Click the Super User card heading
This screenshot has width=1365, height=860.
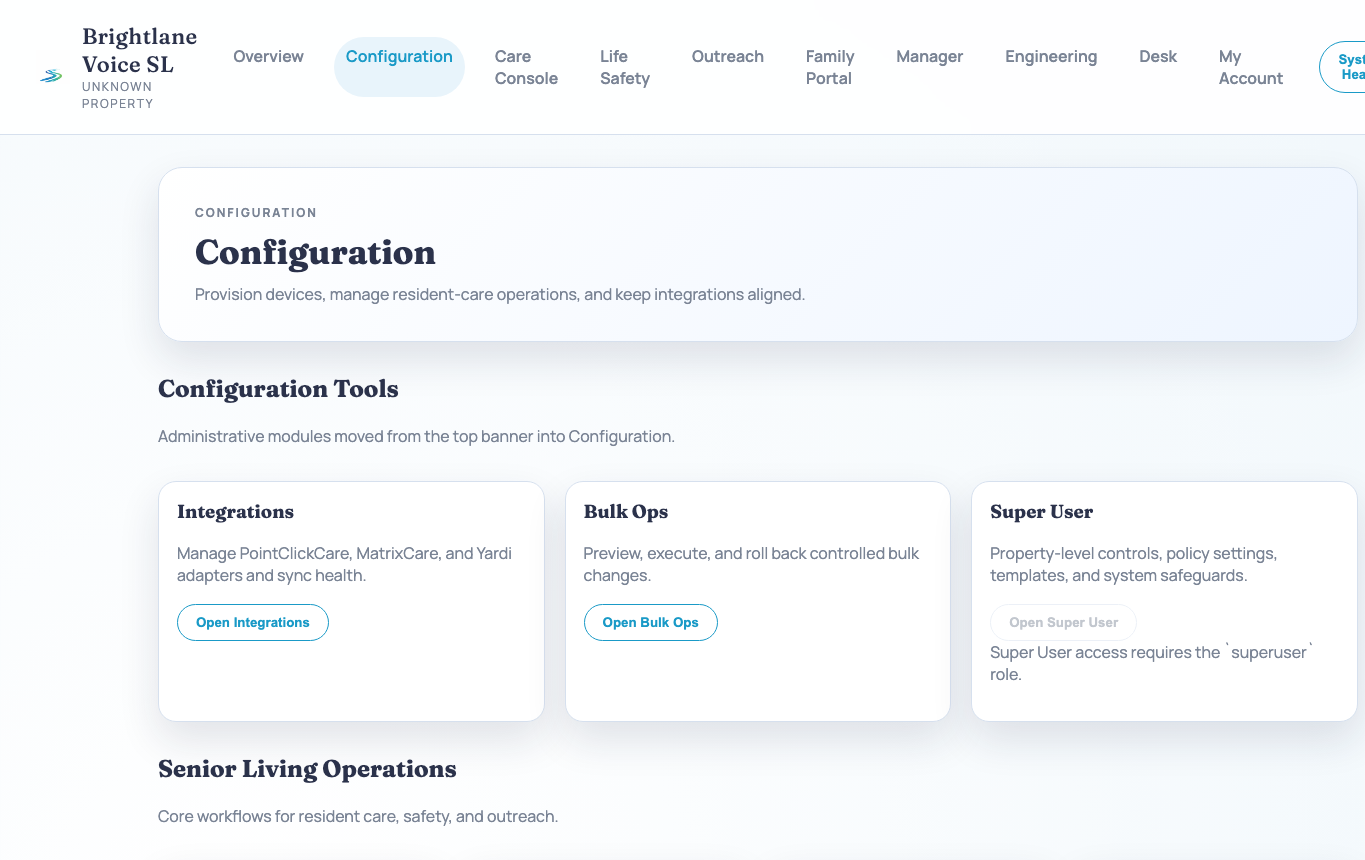pyautogui.click(x=1041, y=512)
